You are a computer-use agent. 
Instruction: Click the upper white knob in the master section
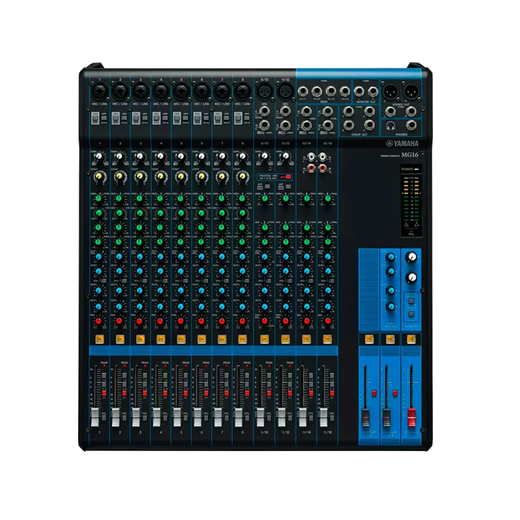tap(412, 257)
